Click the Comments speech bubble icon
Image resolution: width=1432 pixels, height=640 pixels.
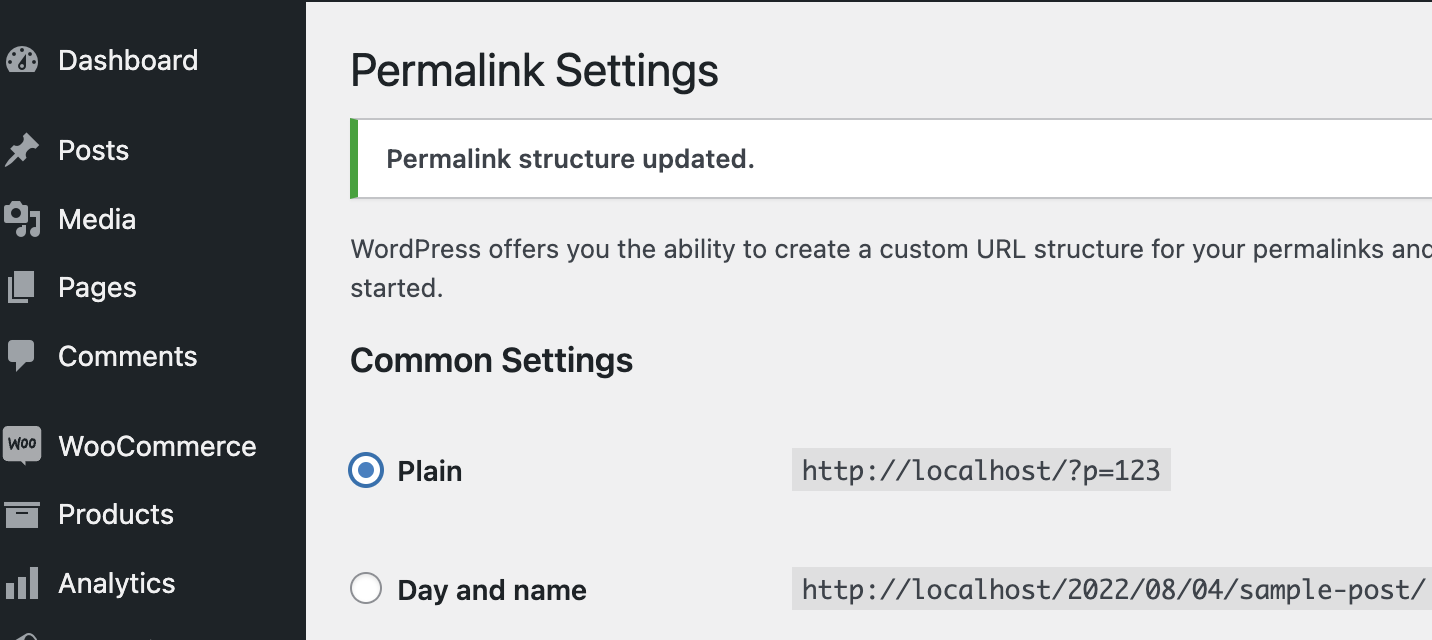tap(22, 356)
